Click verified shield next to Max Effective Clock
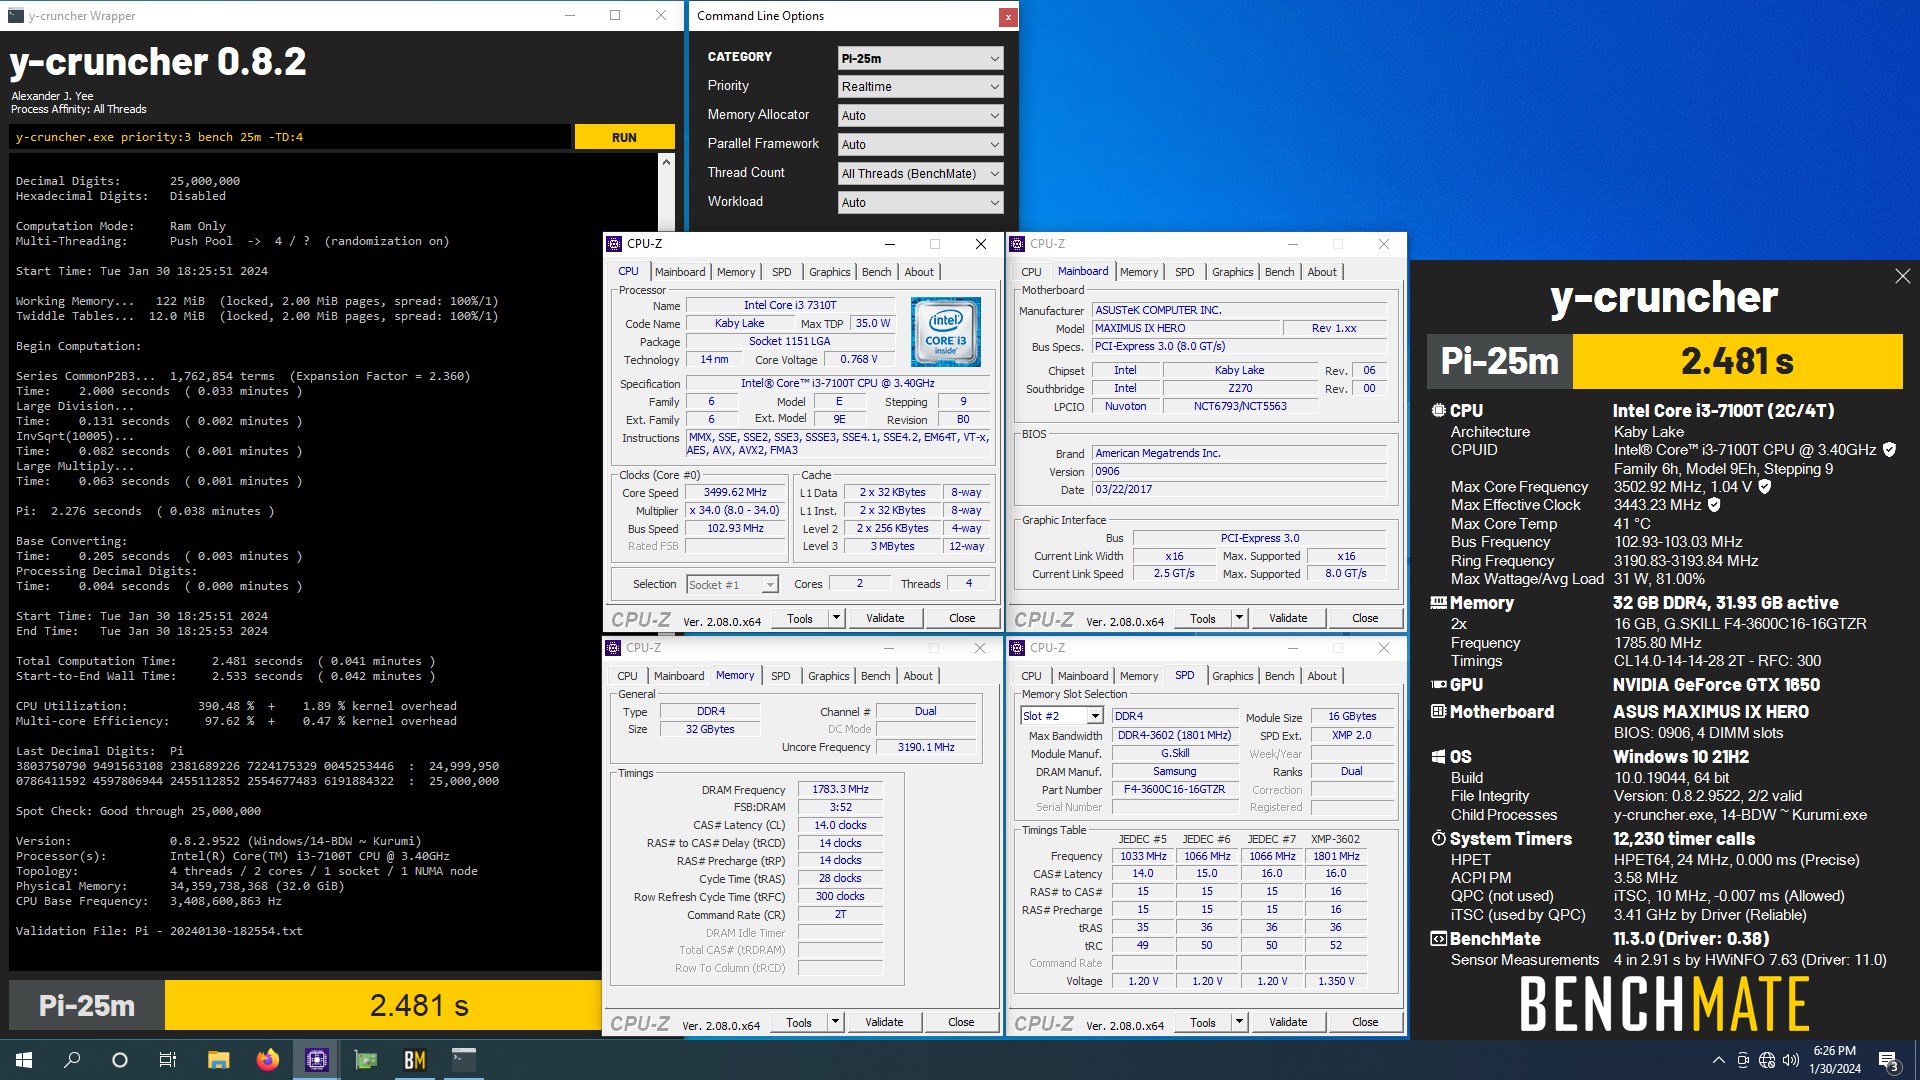This screenshot has width=1920, height=1080. click(x=1714, y=505)
